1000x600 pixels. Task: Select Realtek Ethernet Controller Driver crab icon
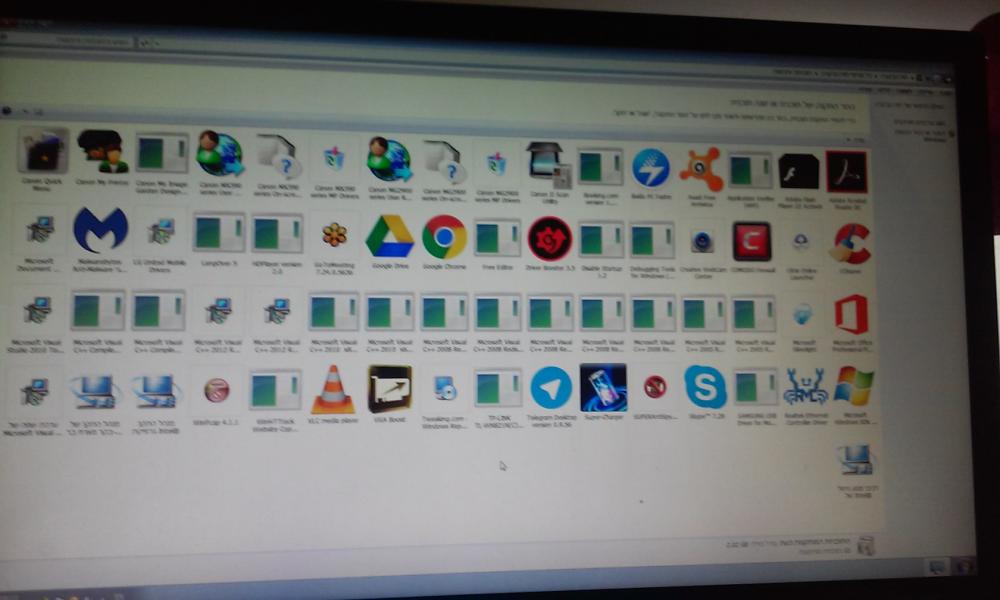805,387
